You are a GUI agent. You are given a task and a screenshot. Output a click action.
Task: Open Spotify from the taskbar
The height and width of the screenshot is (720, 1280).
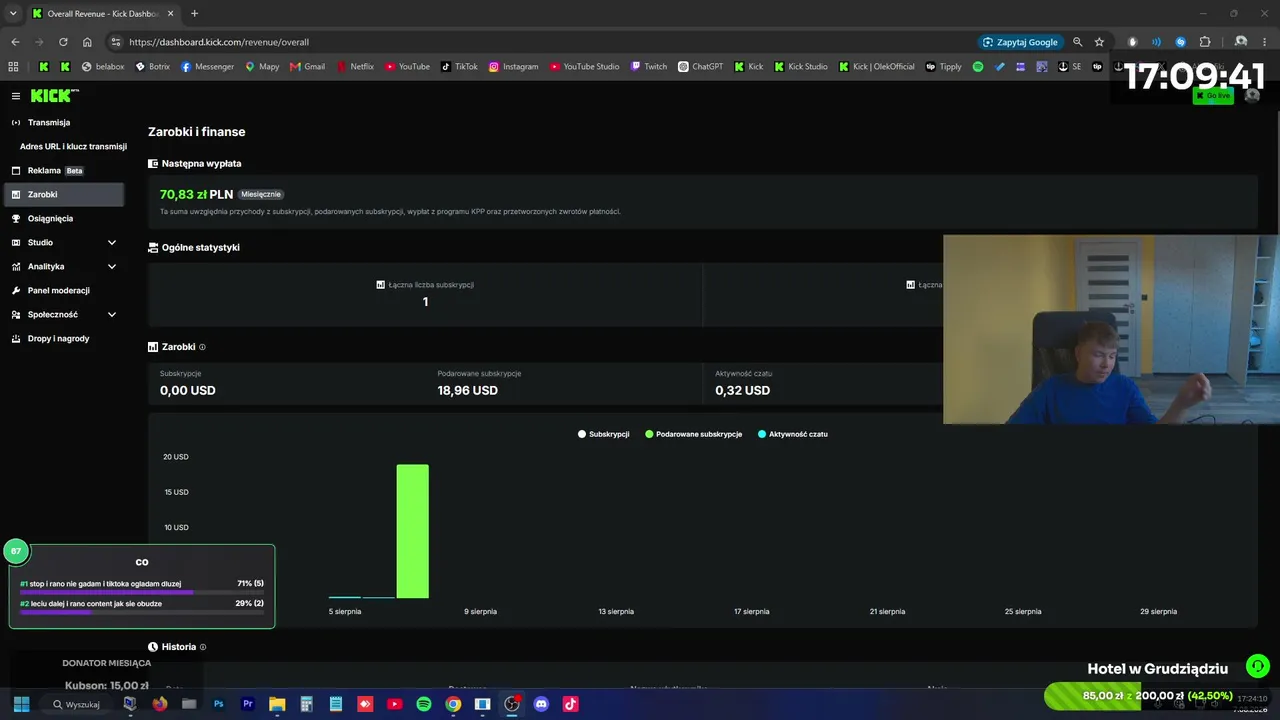[424, 704]
